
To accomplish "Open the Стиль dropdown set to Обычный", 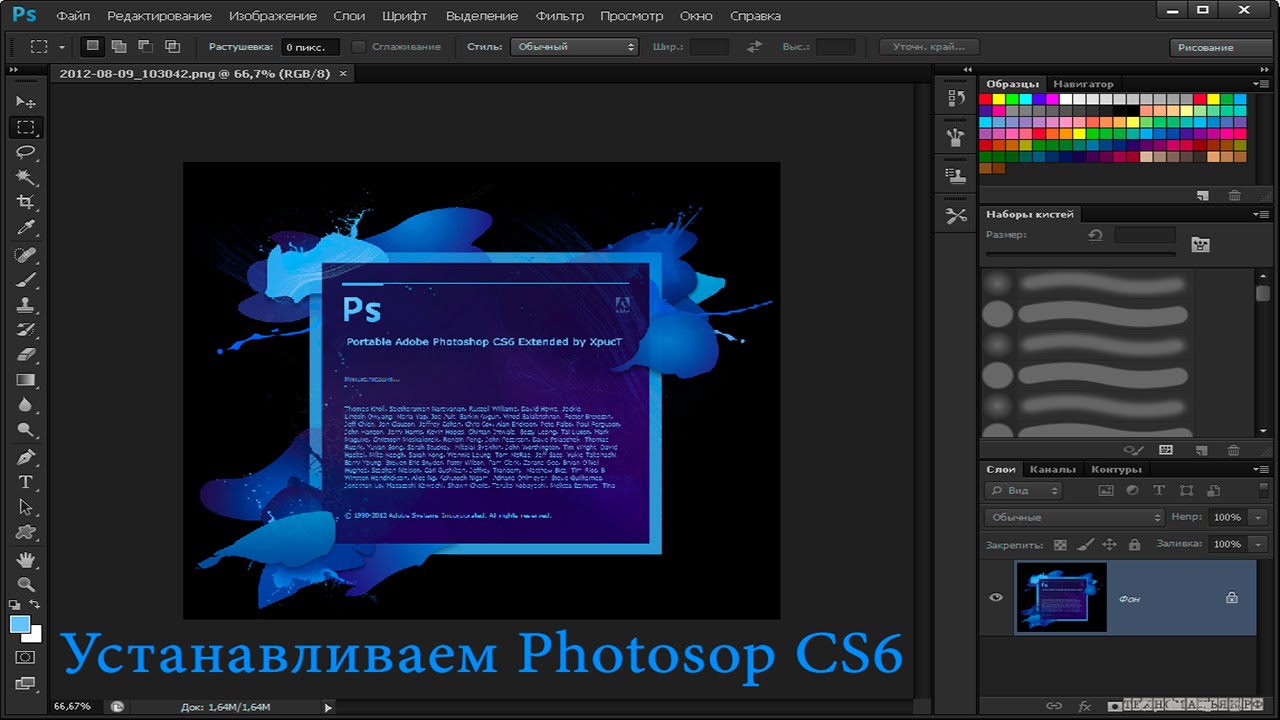I will click(x=574, y=47).
